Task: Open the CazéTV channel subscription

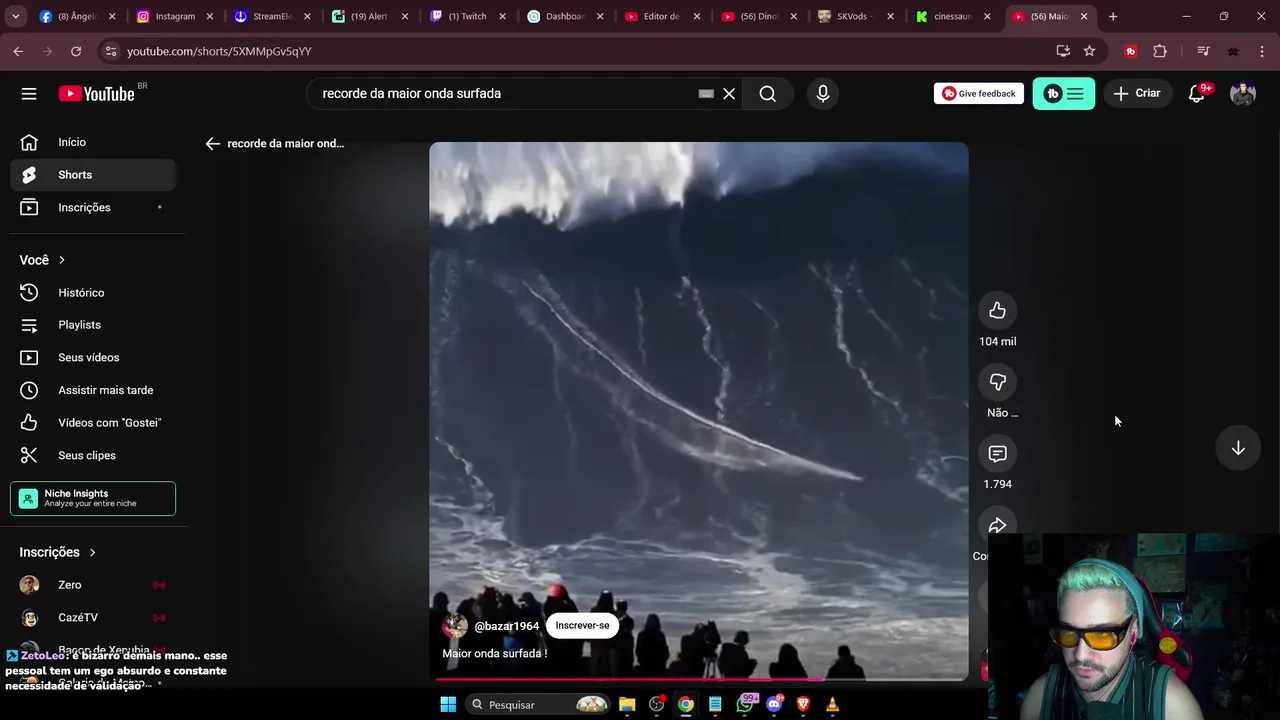Action: click(93, 618)
